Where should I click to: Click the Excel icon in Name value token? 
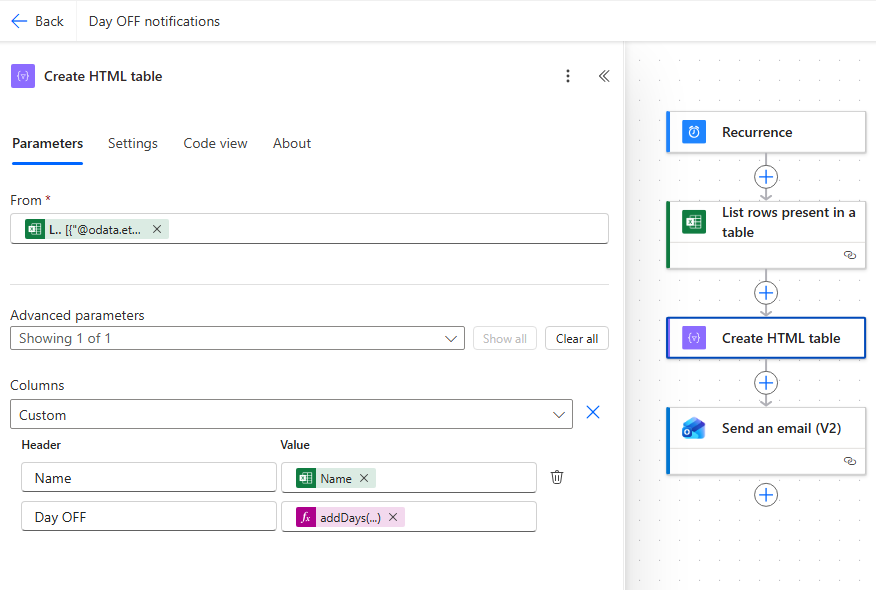(306, 478)
